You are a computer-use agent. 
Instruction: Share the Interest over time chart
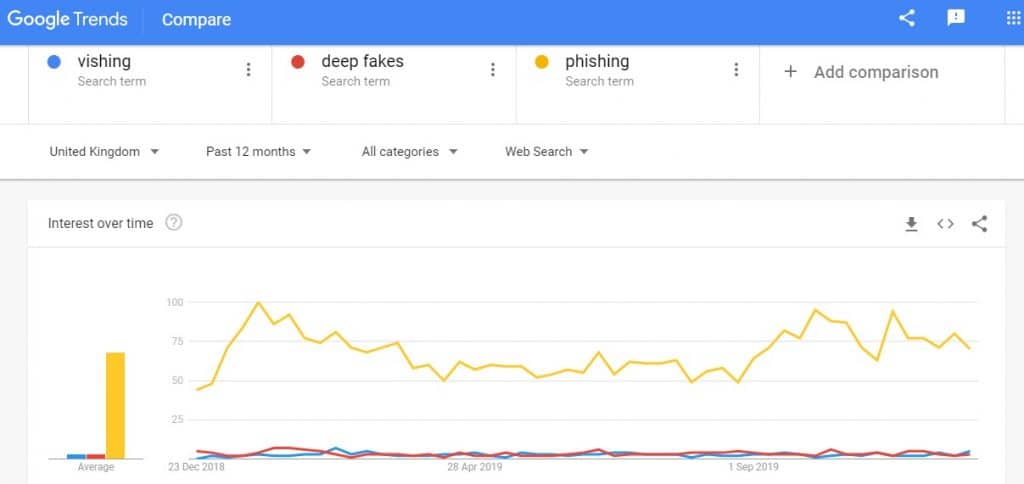pyautogui.click(x=979, y=224)
